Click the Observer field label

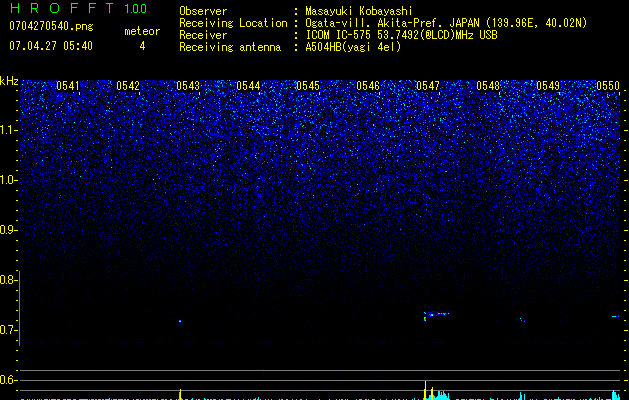tap(203, 11)
